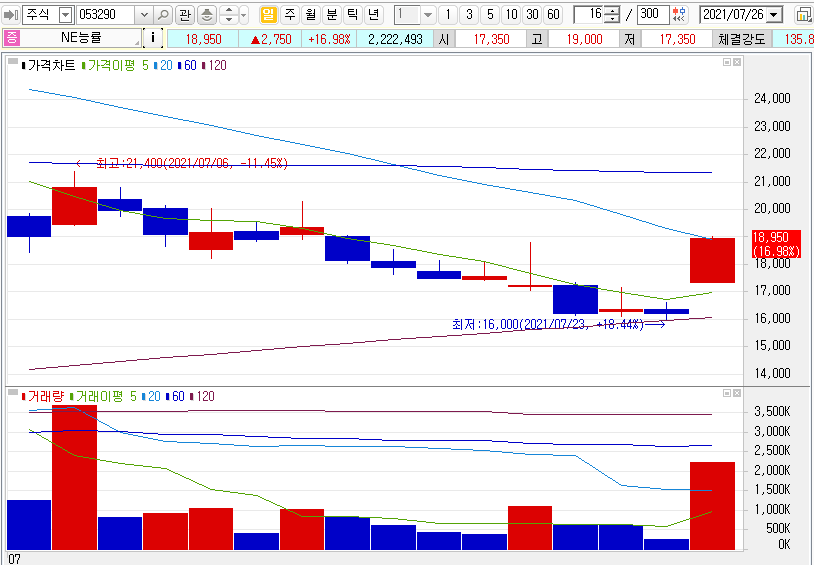Click the candle count field showing 16
This screenshot has width=814, height=565.
click(589, 15)
